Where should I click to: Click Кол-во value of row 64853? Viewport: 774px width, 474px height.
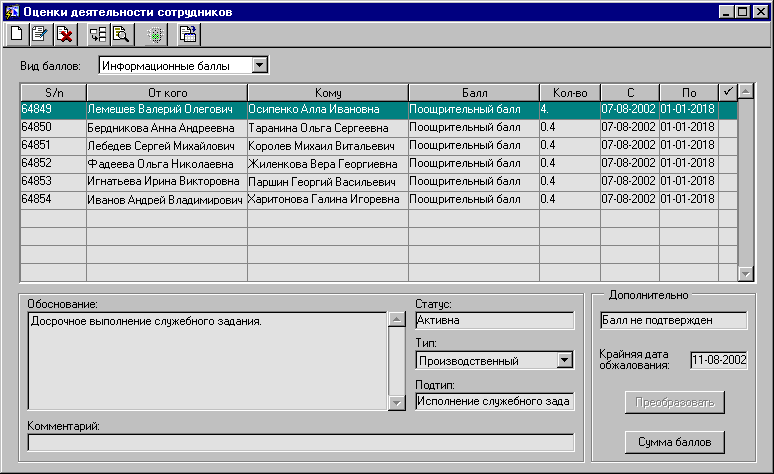pos(570,182)
